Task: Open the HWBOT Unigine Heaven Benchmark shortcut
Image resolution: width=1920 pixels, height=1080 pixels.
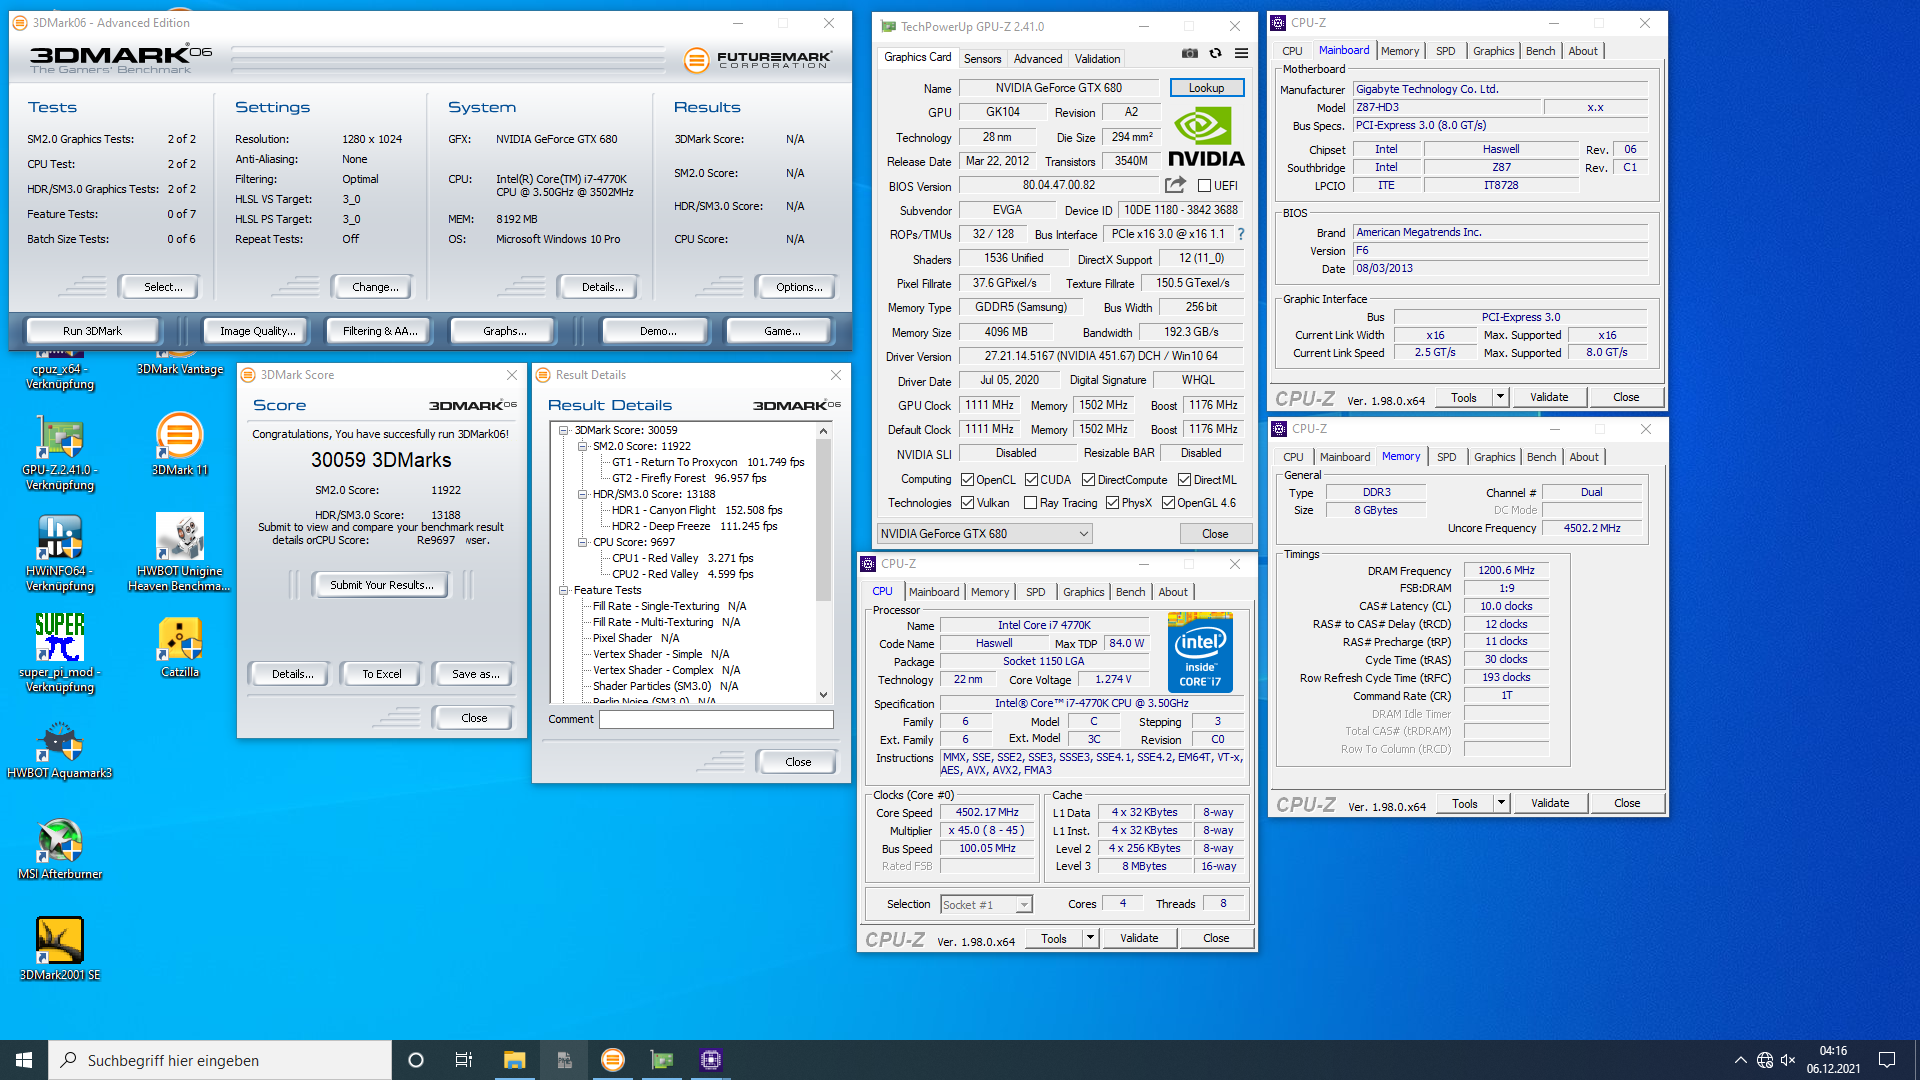Action: [180, 553]
